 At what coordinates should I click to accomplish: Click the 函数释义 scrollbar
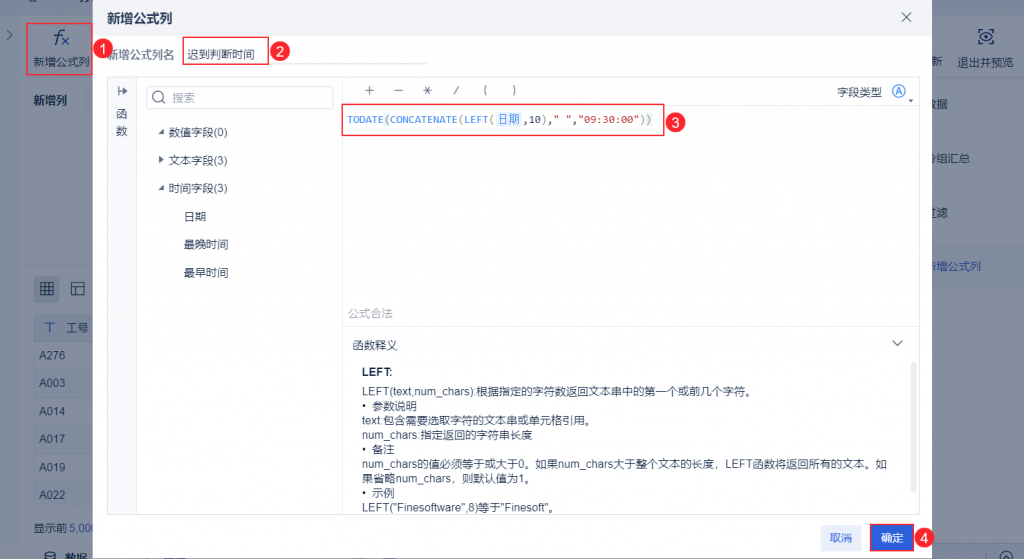click(913, 428)
